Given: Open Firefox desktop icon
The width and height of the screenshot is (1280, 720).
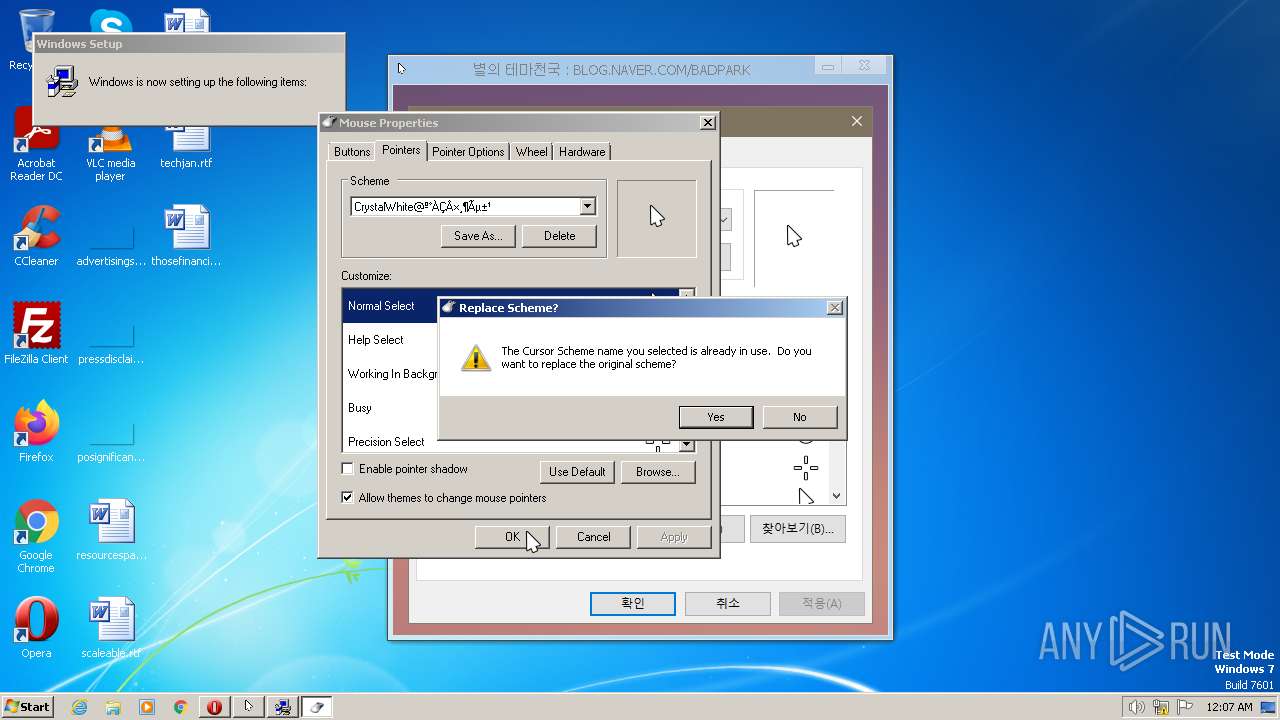Looking at the screenshot, I should [36, 432].
